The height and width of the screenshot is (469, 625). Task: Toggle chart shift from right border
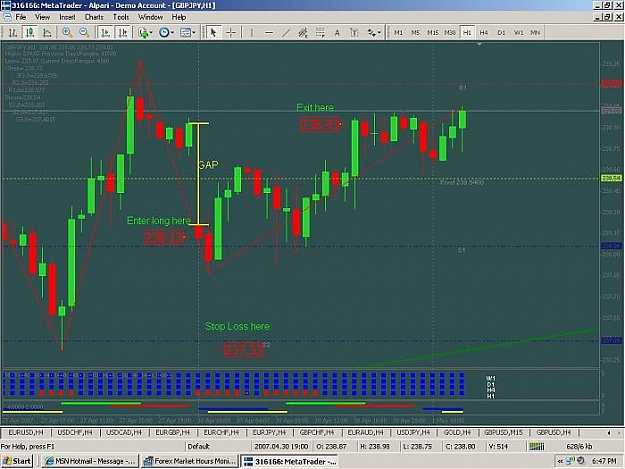123,33
